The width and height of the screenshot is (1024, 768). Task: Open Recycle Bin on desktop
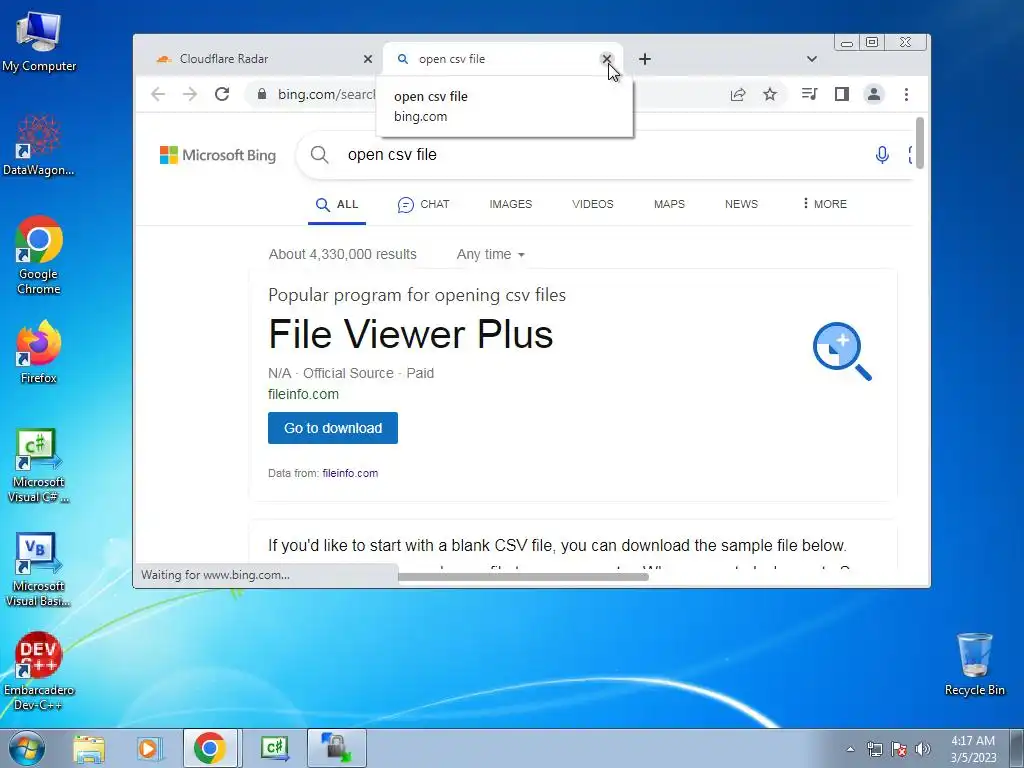click(x=974, y=664)
